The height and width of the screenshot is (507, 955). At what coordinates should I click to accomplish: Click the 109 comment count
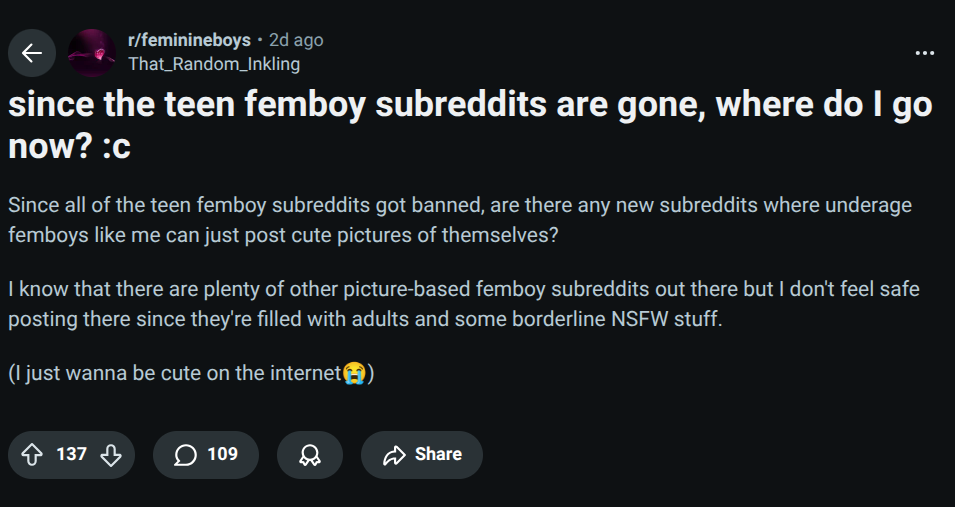(223, 455)
